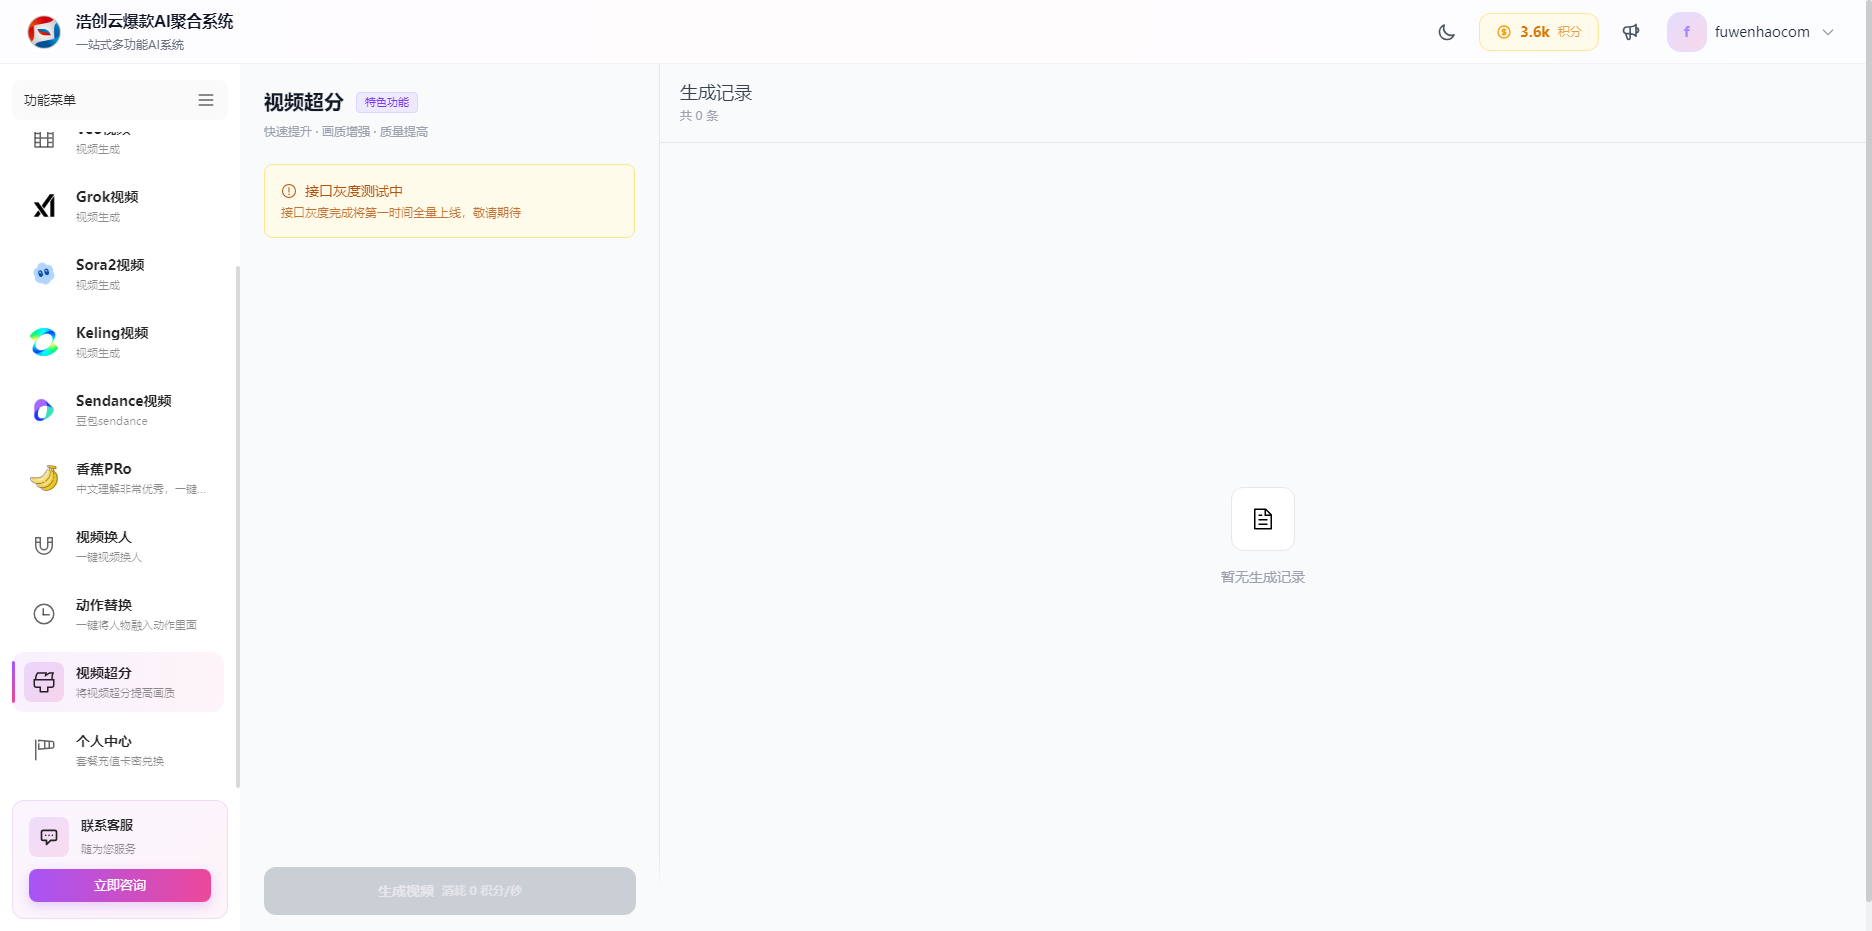The width and height of the screenshot is (1872, 931).
Task: Click the generate video button
Action: point(449,891)
